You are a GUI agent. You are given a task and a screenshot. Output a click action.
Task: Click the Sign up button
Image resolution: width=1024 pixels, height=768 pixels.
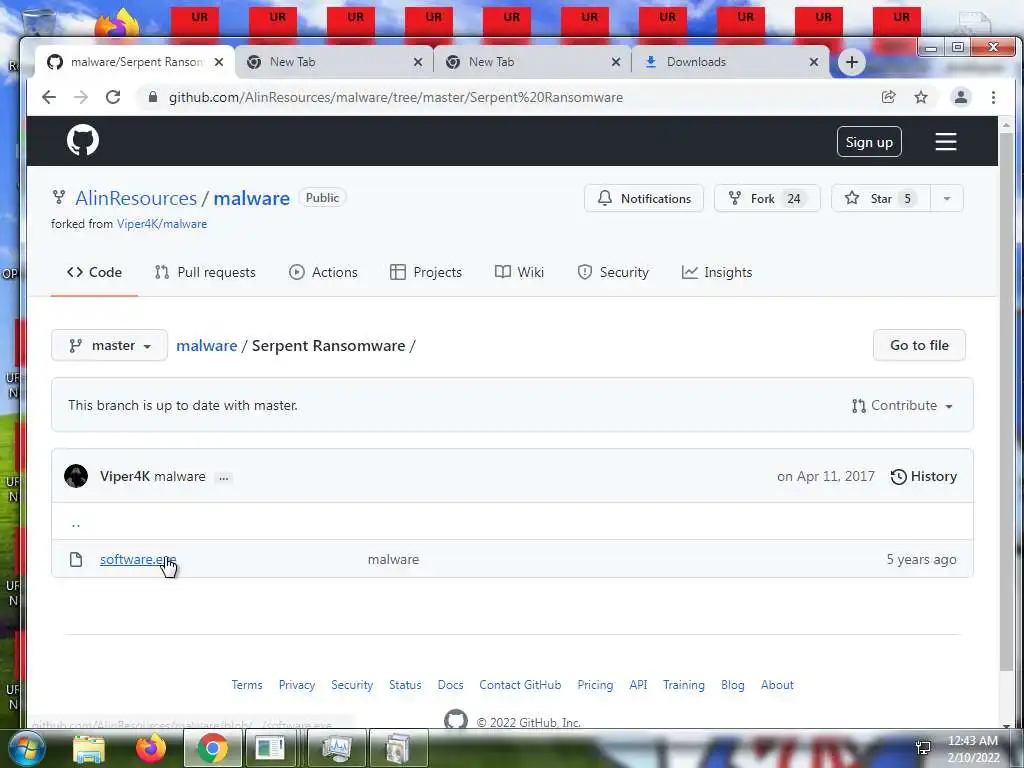point(869,142)
